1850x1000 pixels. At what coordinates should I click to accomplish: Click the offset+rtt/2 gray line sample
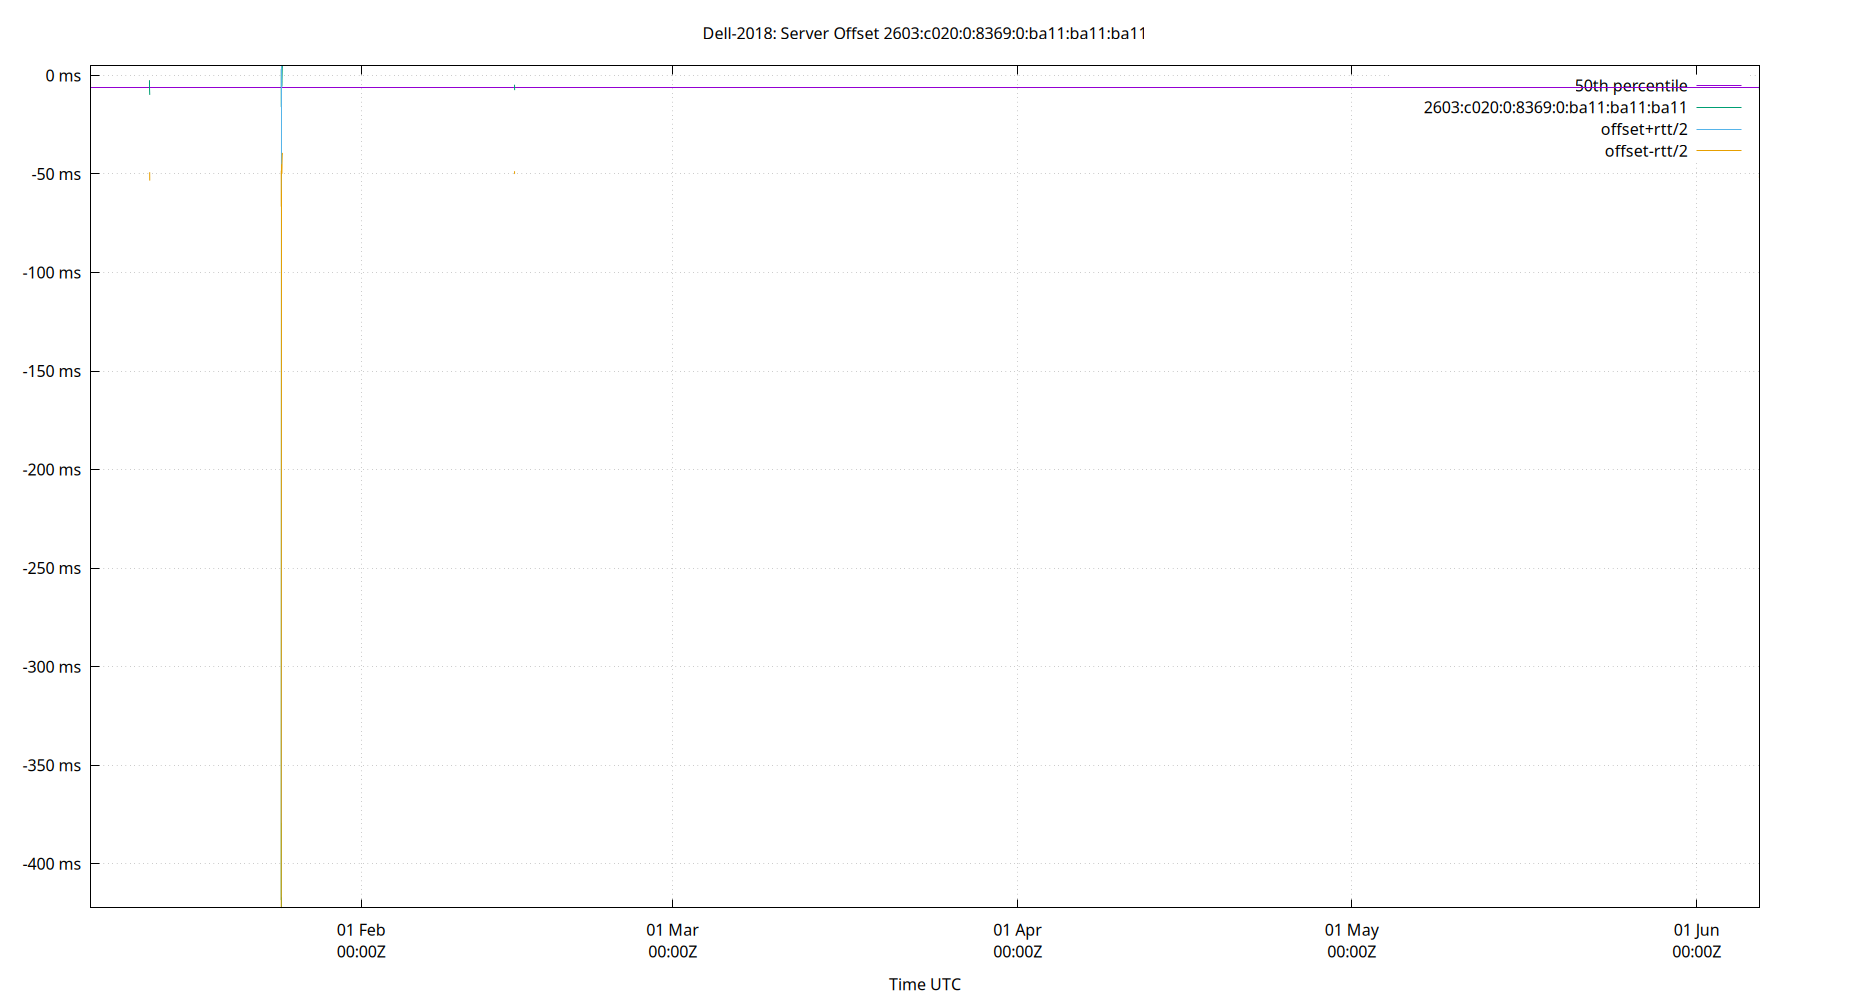click(x=1718, y=129)
